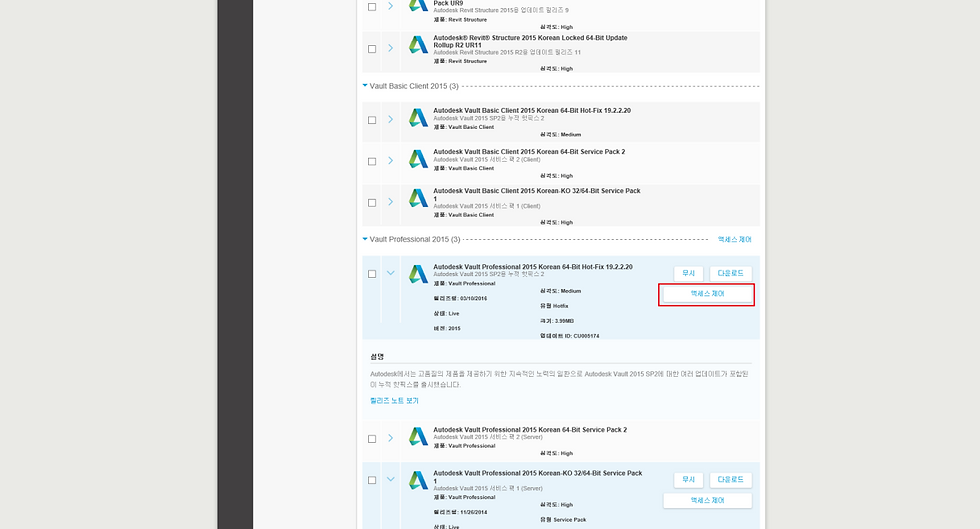
Task: Open the 릴리즈 노트 보기 link
Action: [x=394, y=401]
